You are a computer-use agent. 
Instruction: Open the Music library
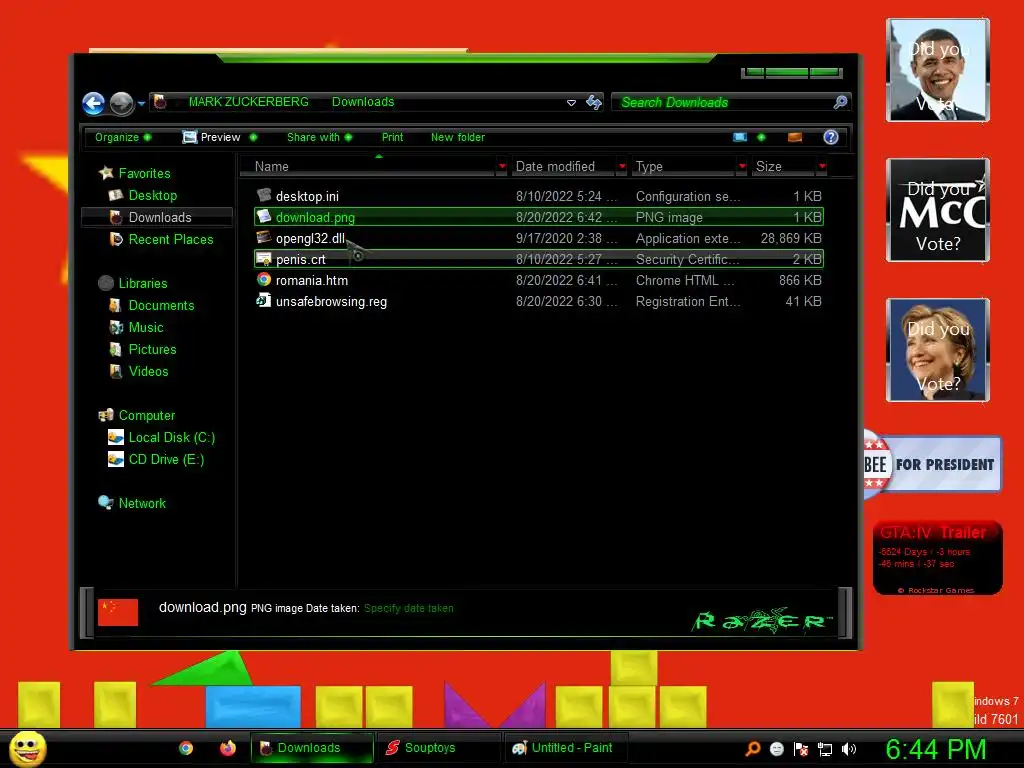146,327
